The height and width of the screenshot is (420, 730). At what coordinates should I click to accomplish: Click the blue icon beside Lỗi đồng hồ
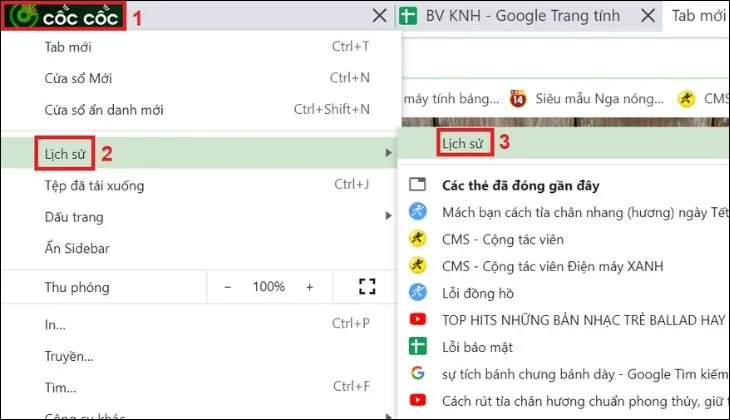[418, 293]
